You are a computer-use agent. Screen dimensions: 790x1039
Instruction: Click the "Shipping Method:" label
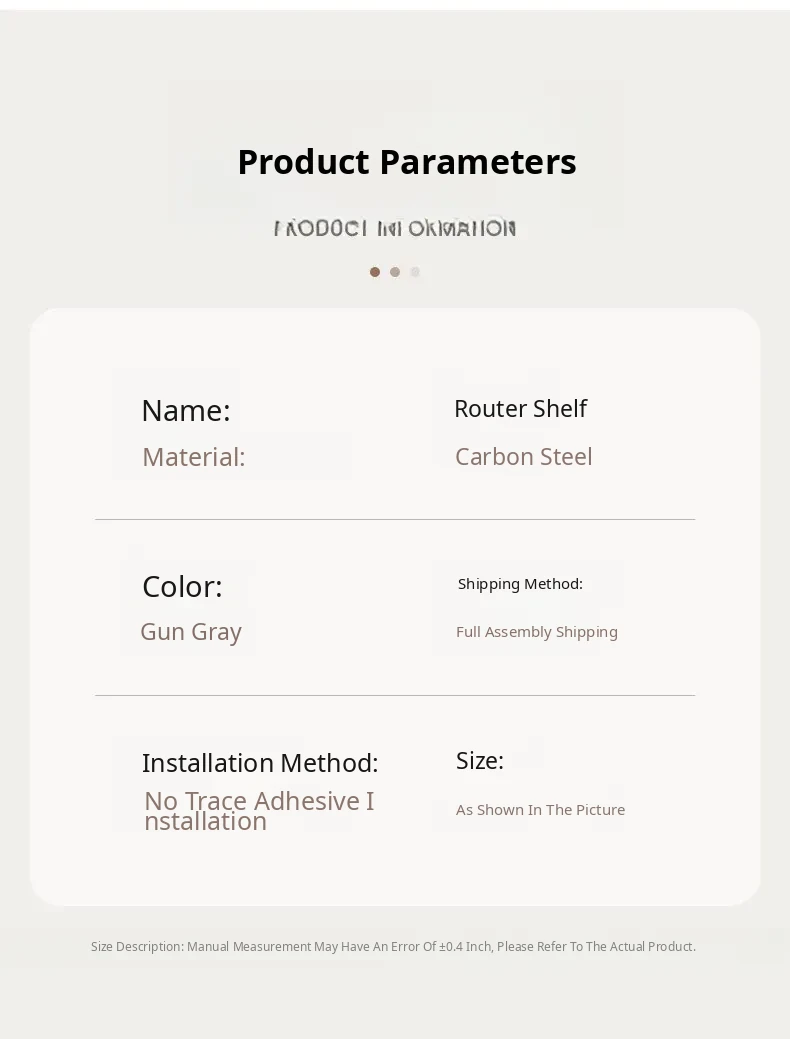pos(520,584)
